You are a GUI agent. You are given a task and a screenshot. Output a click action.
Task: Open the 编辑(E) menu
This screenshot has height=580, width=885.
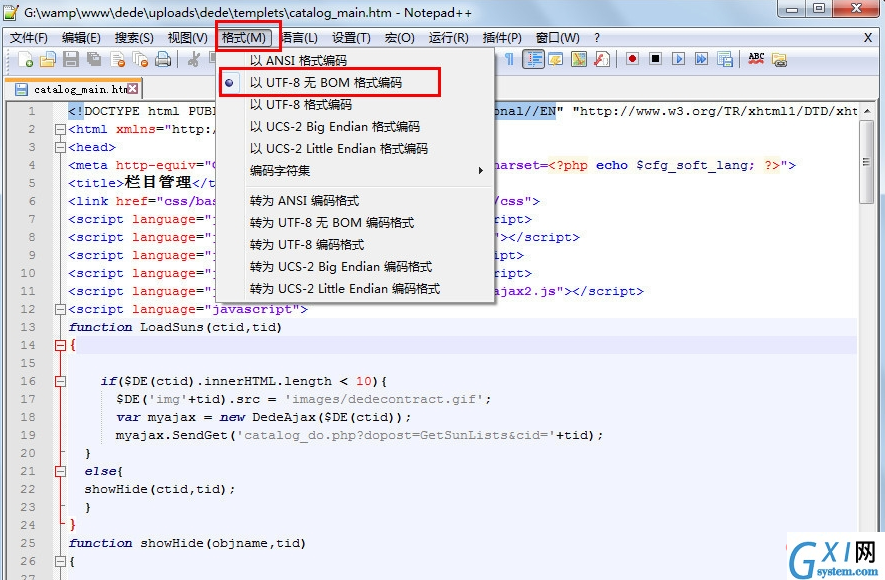[x=81, y=38]
